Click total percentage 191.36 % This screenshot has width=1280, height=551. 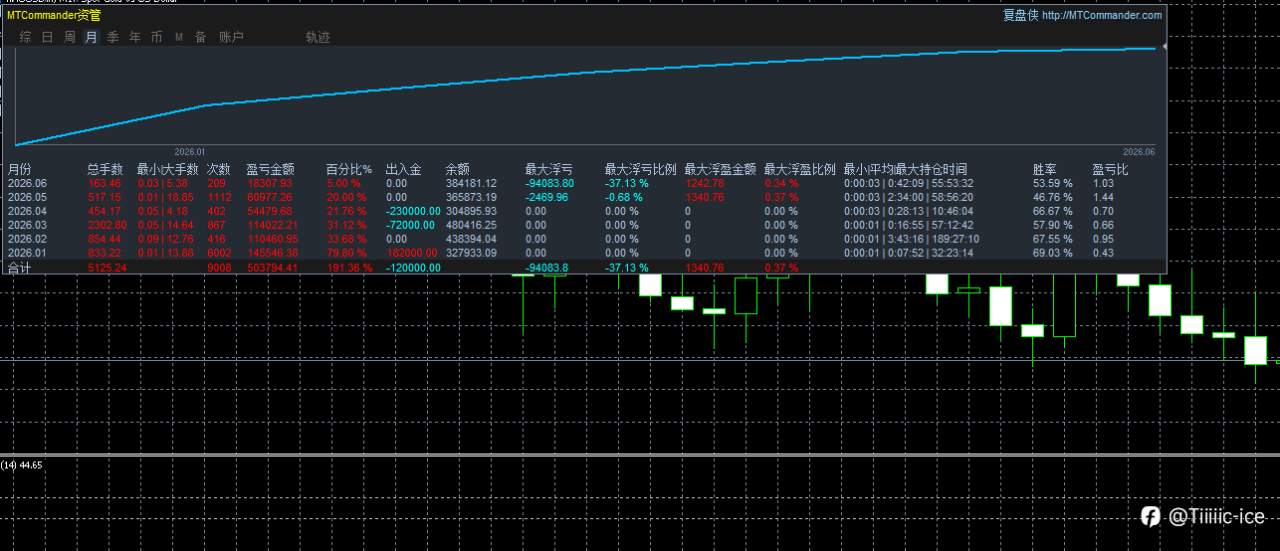coord(349,268)
